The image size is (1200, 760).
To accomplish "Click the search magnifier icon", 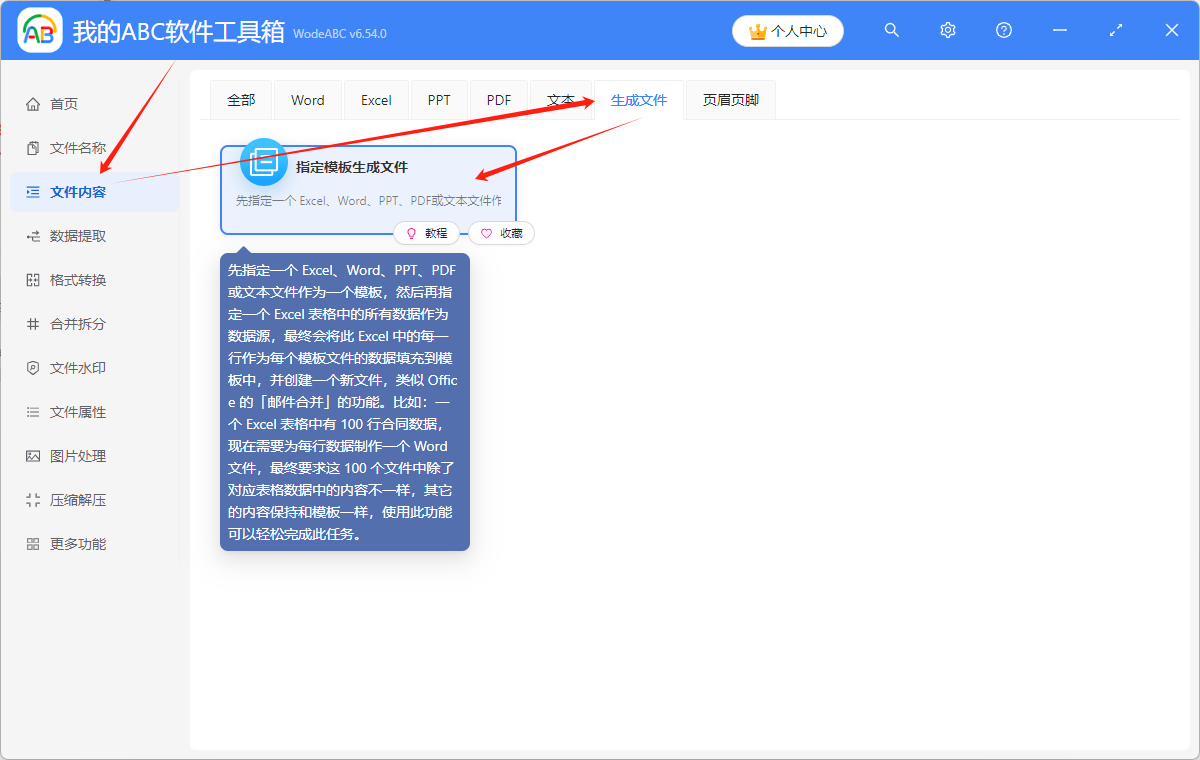I will click(891, 30).
